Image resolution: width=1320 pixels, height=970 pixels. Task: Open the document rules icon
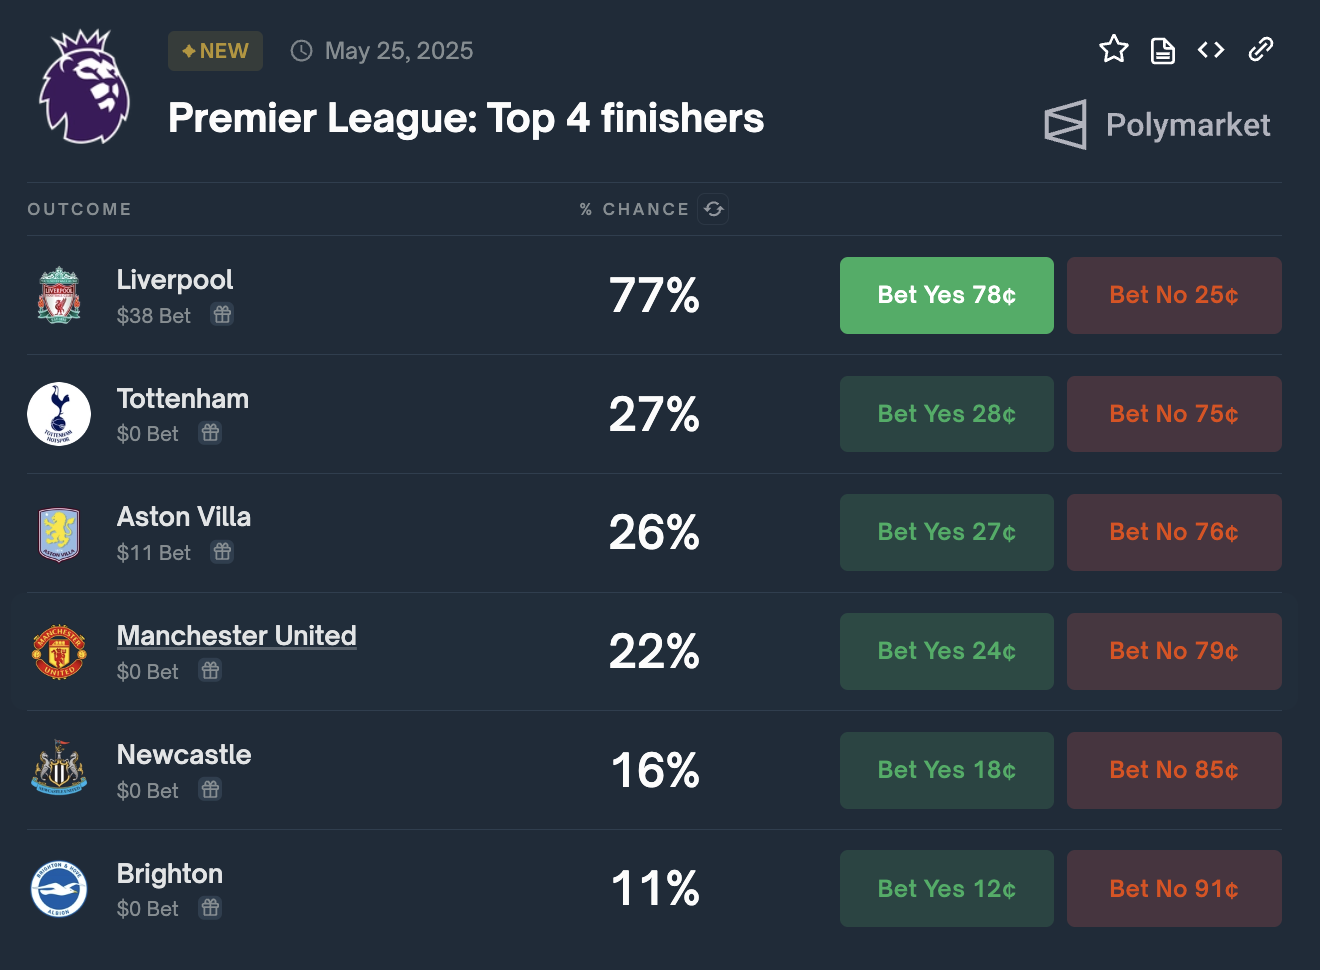click(1162, 50)
